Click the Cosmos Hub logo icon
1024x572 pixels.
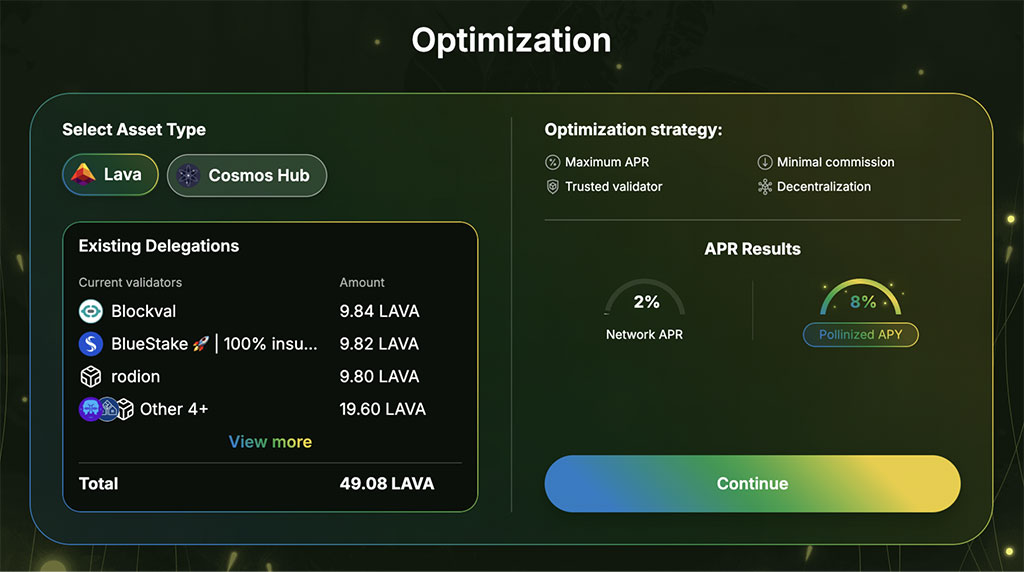pyautogui.click(x=189, y=176)
